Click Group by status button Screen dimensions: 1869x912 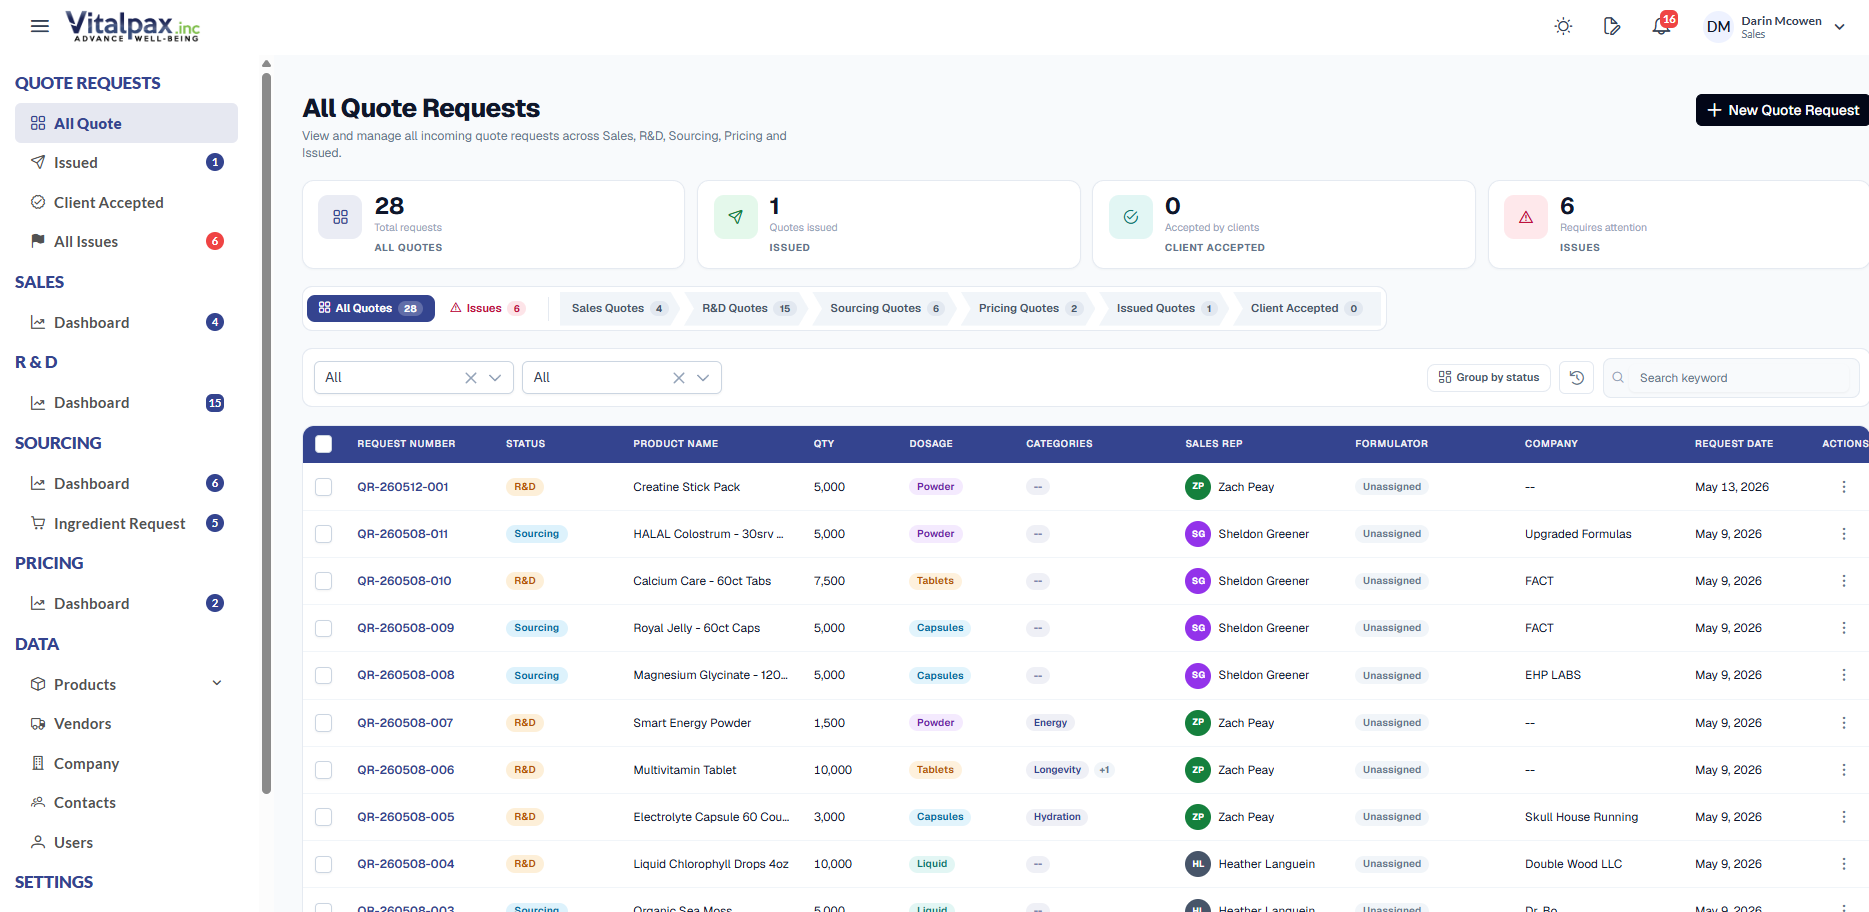[1489, 377]
